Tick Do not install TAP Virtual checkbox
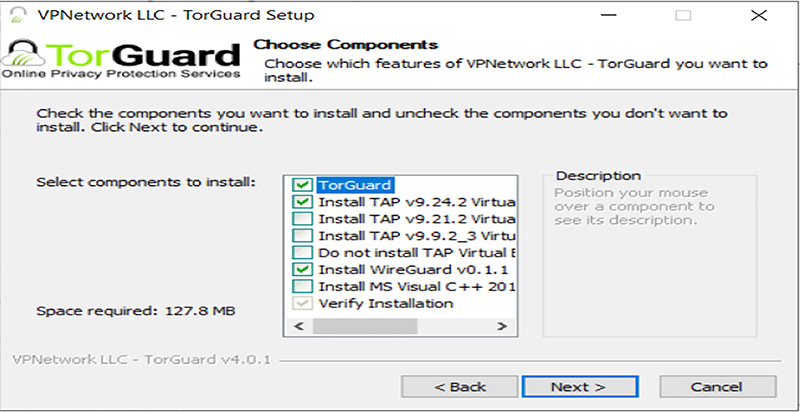This screenshot has height=412, width=800. pos(302,253)
